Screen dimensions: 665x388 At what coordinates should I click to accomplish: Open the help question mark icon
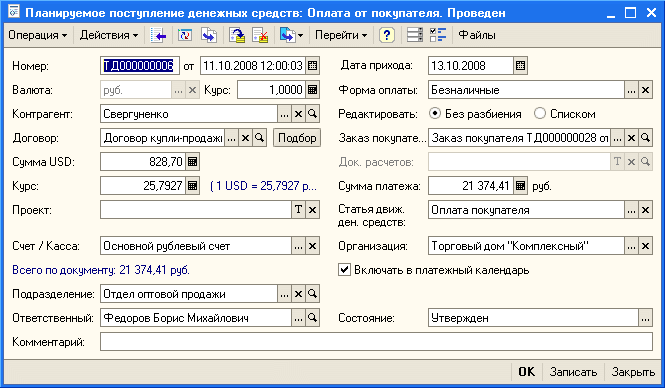[387, 35]
